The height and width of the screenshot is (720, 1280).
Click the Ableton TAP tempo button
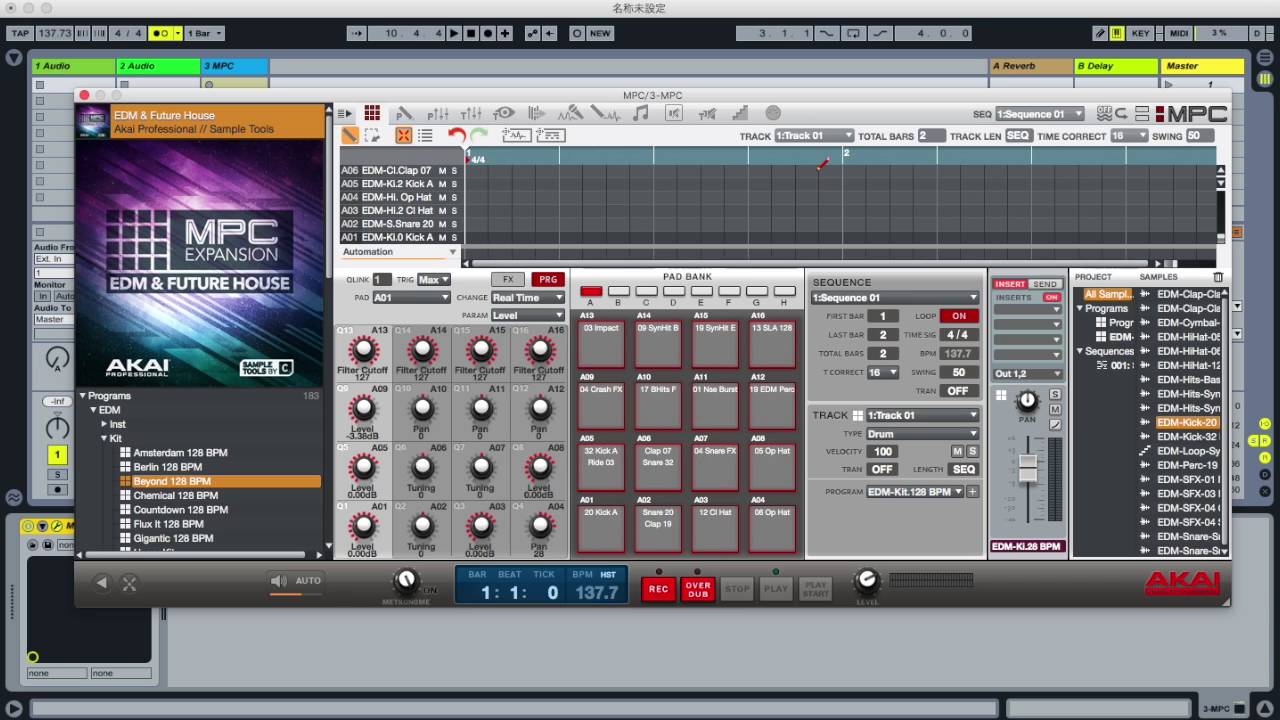click(x=19, y=33)
